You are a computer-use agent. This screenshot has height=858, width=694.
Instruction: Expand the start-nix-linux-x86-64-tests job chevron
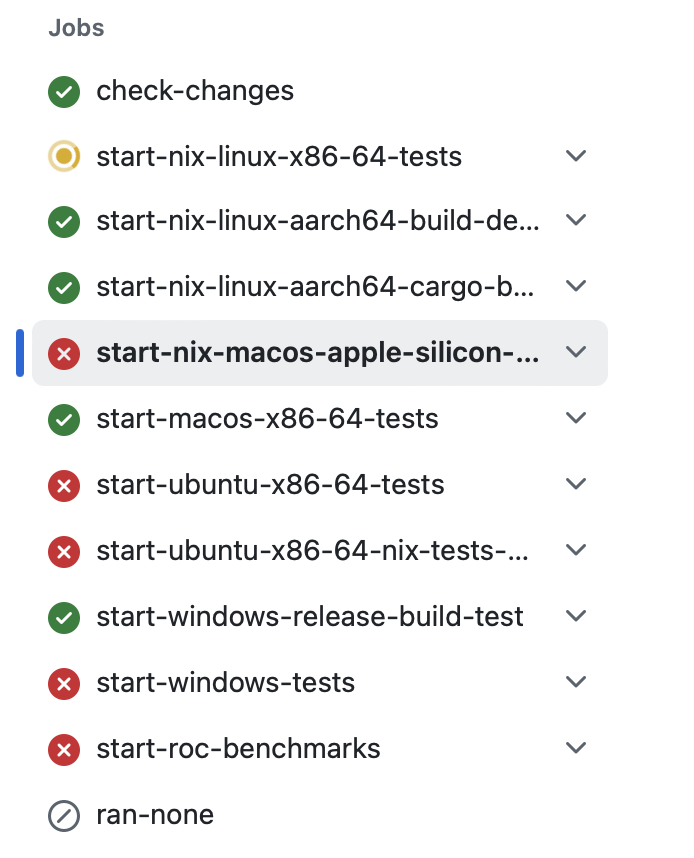(x=576, y=156)
